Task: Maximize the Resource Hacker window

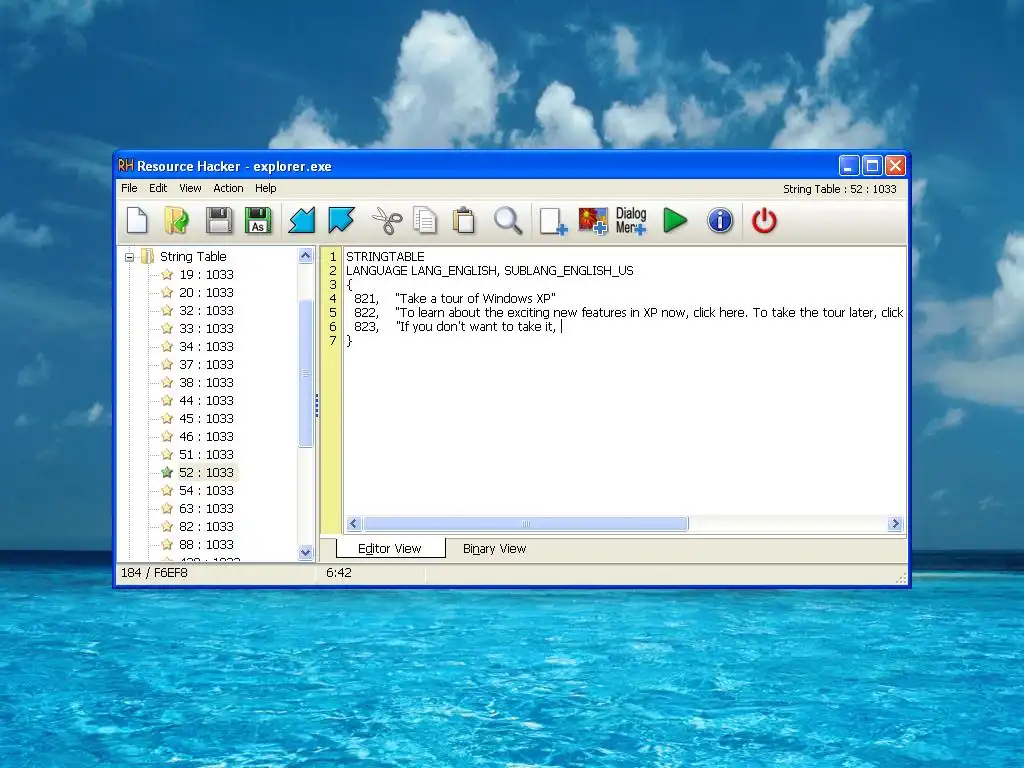Action: [872, 166]
